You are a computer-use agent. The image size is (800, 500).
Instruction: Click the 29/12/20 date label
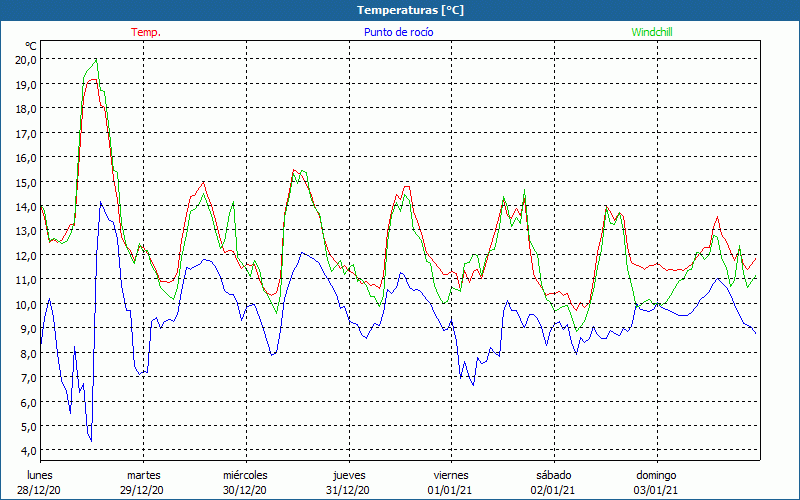[x=142, y=490]
